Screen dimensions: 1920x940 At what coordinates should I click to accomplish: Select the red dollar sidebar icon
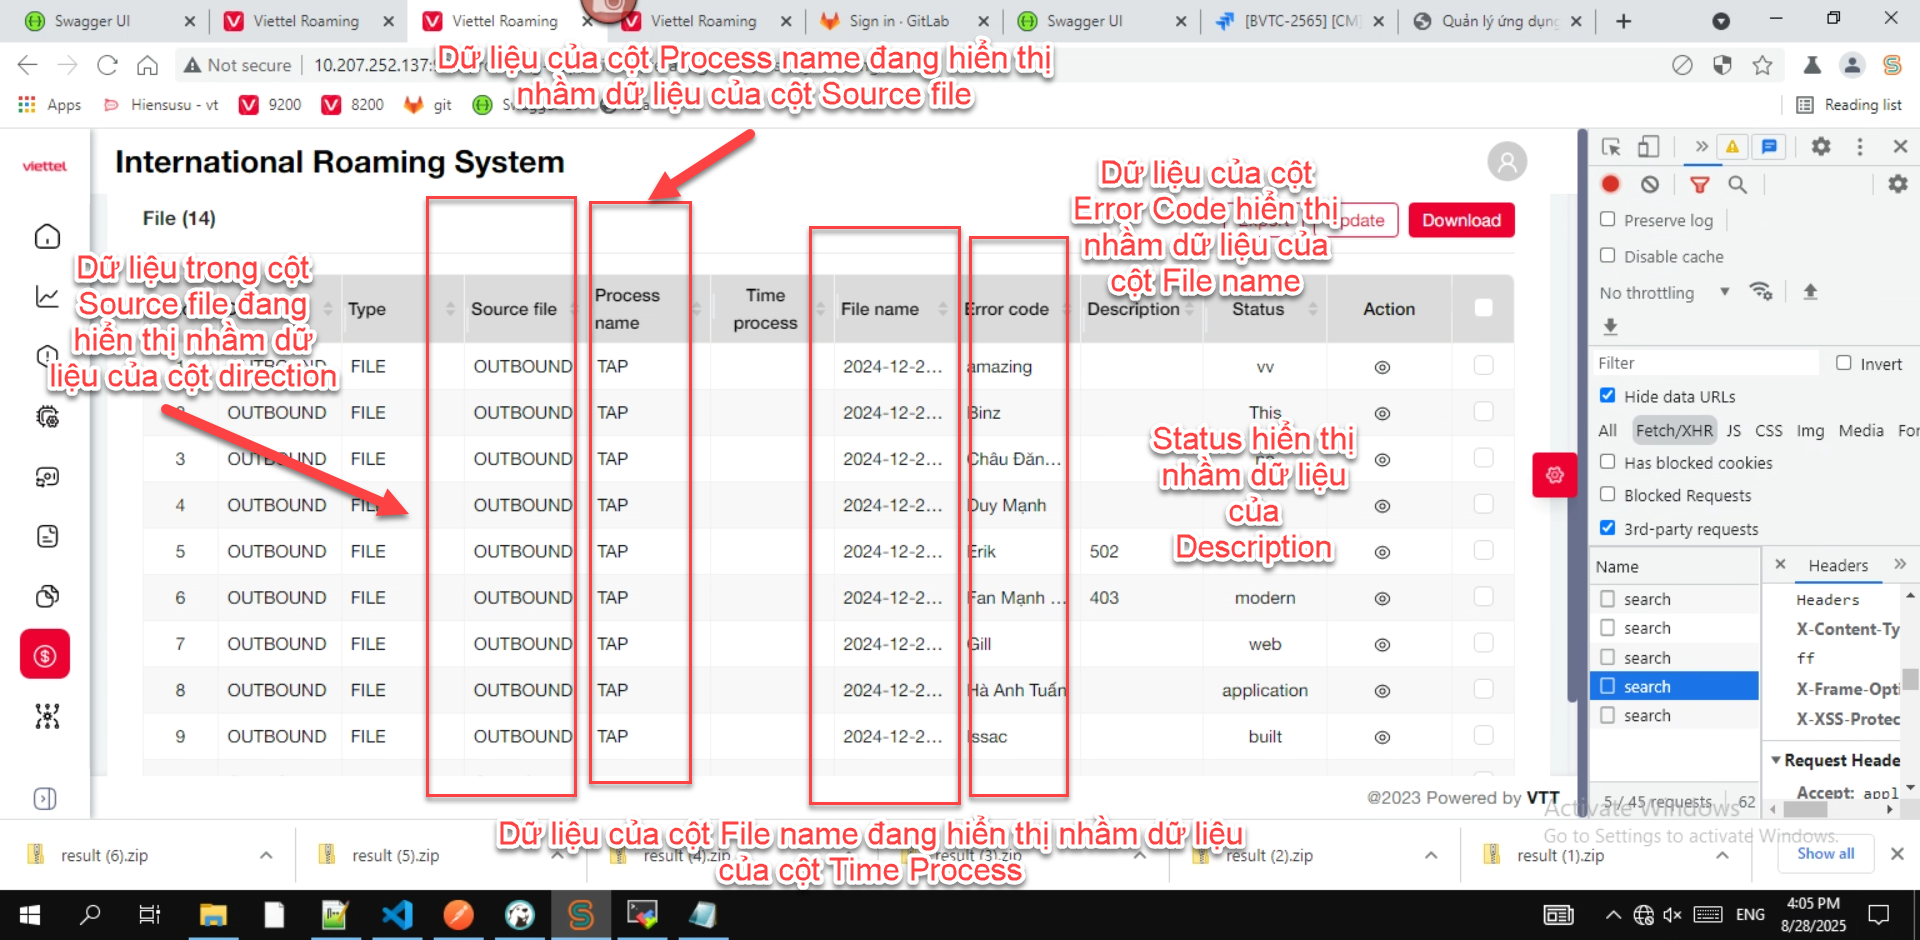pyautogui.click(x=45, y=655)
